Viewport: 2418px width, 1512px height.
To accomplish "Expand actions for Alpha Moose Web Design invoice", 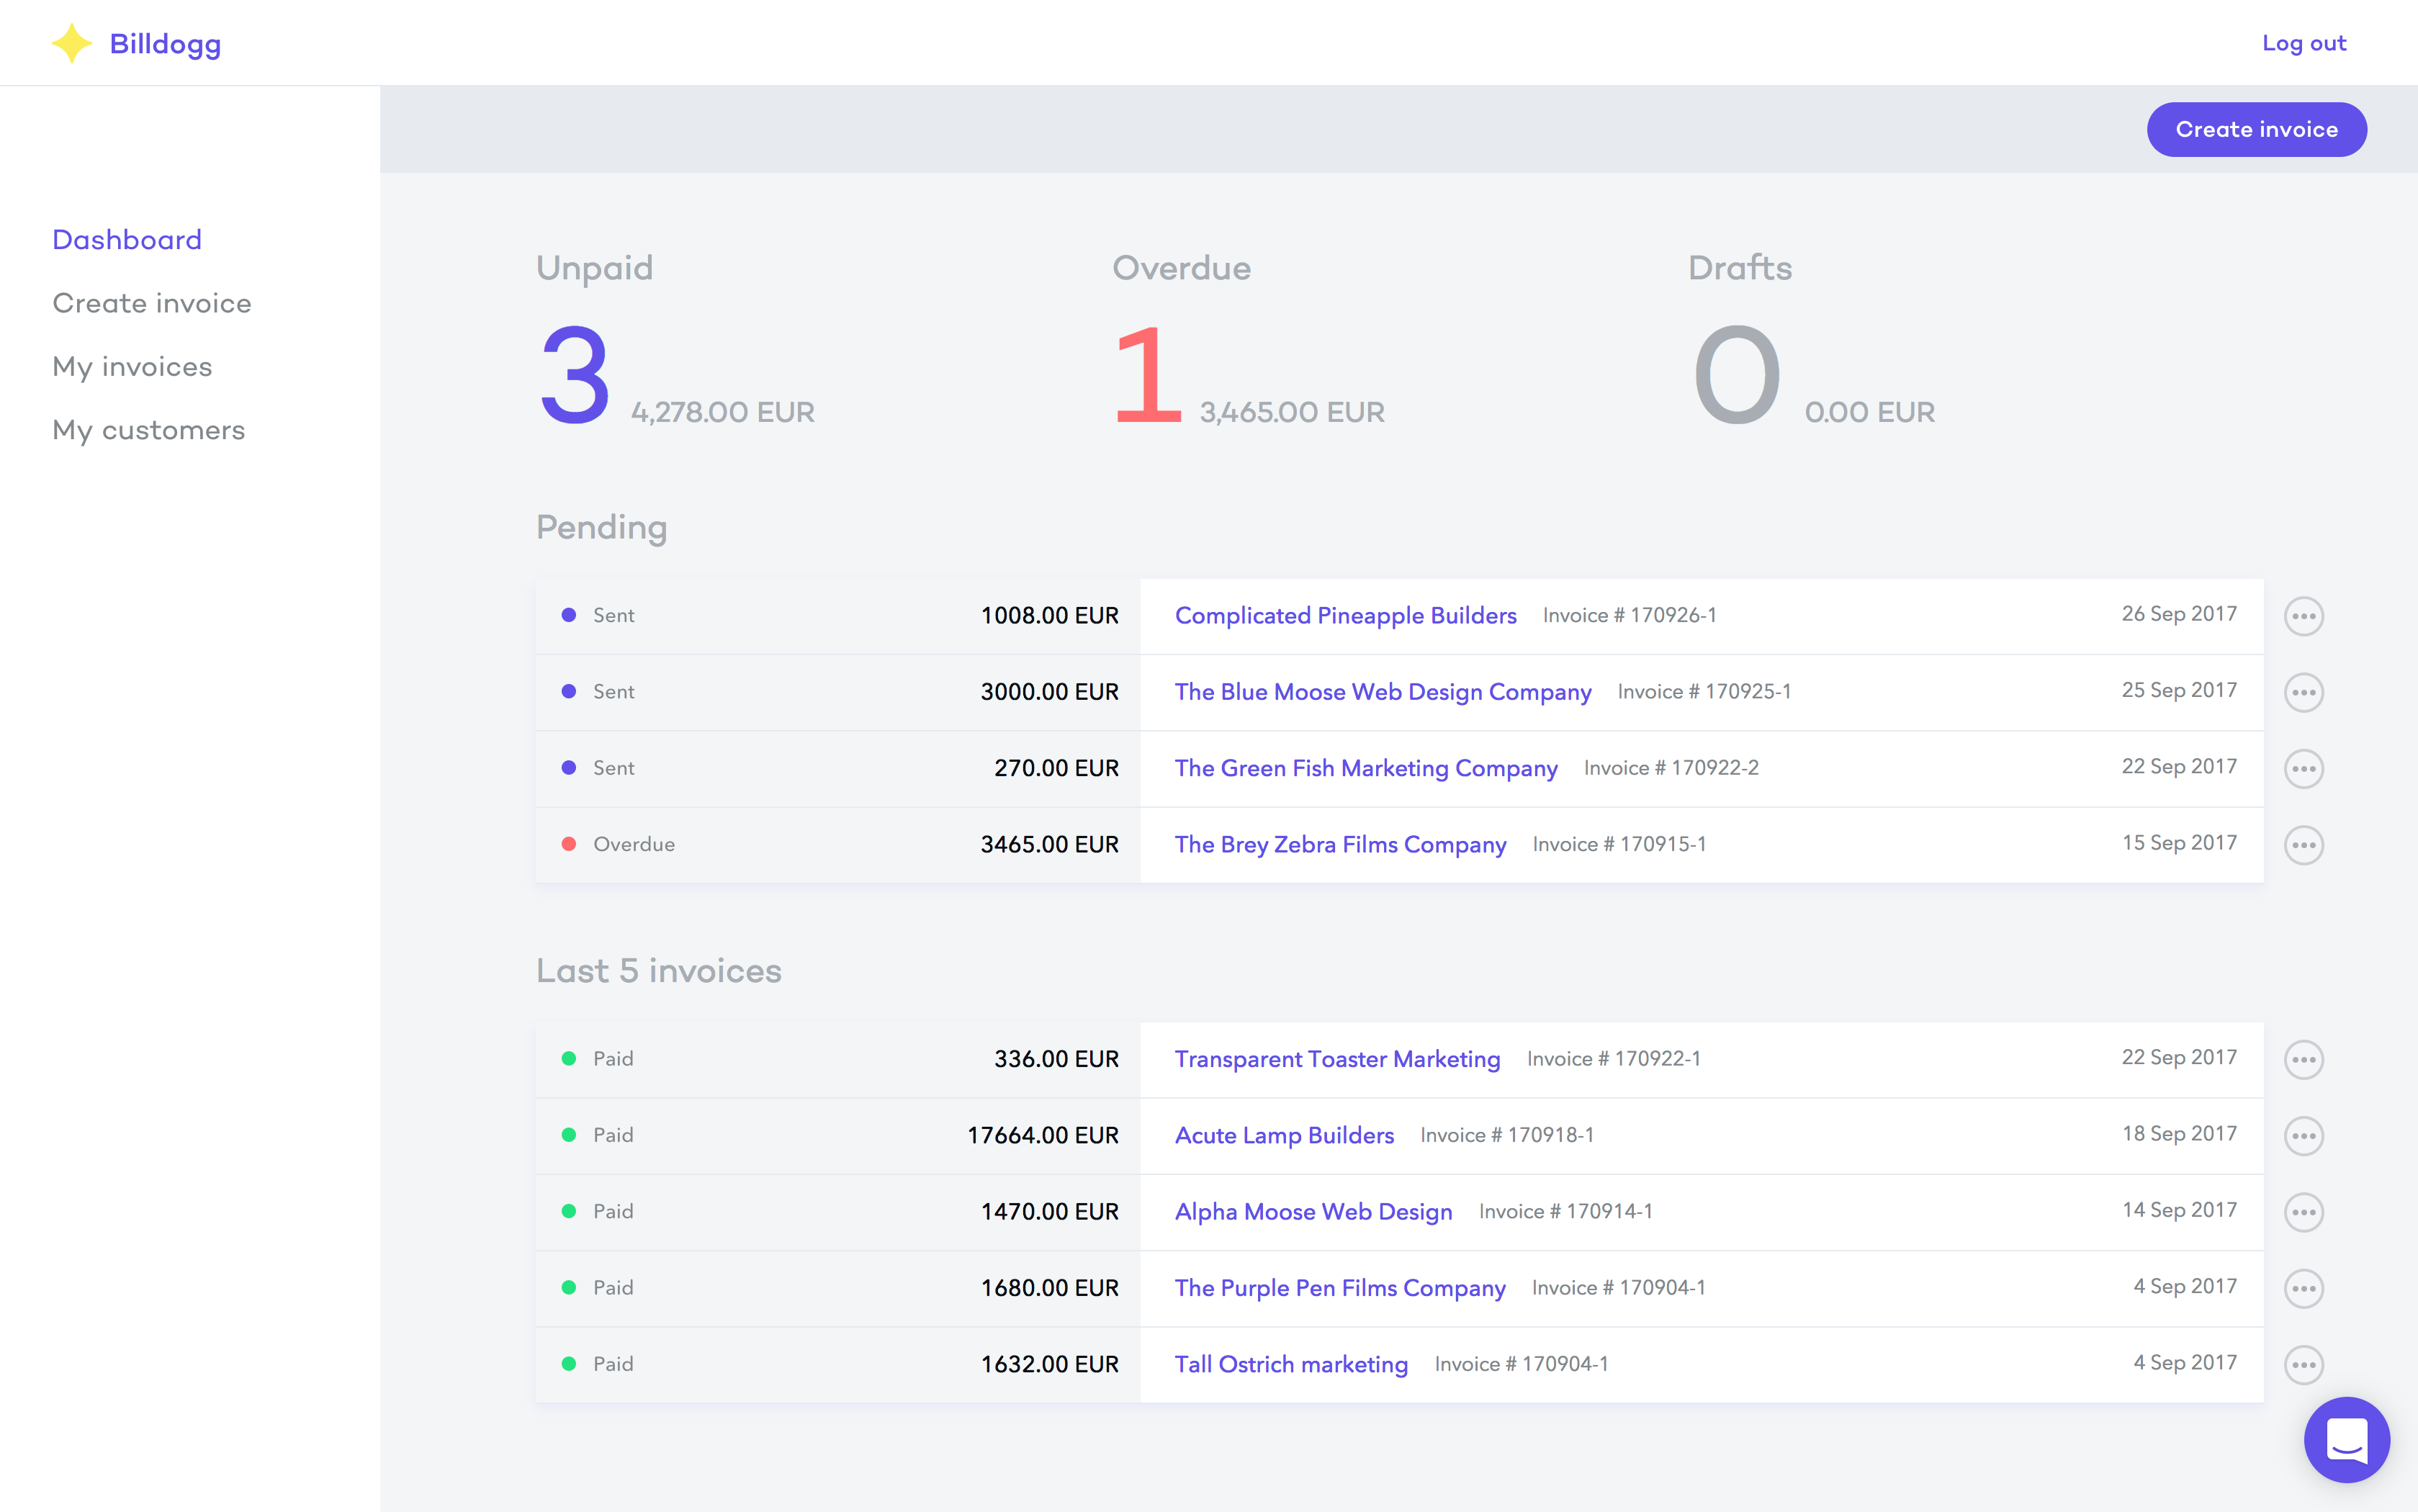I will [x=2303, y=1212].
